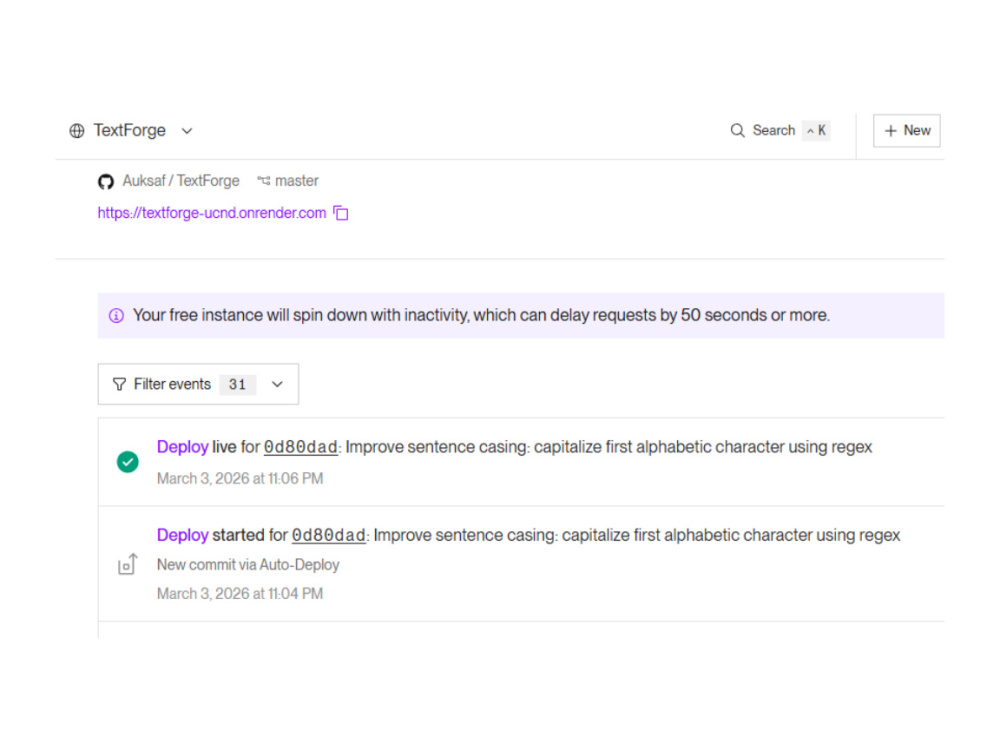Click the globe icon beside TextForge
This screenshot has width=1000, height=750.
click(x=77, y=131)
